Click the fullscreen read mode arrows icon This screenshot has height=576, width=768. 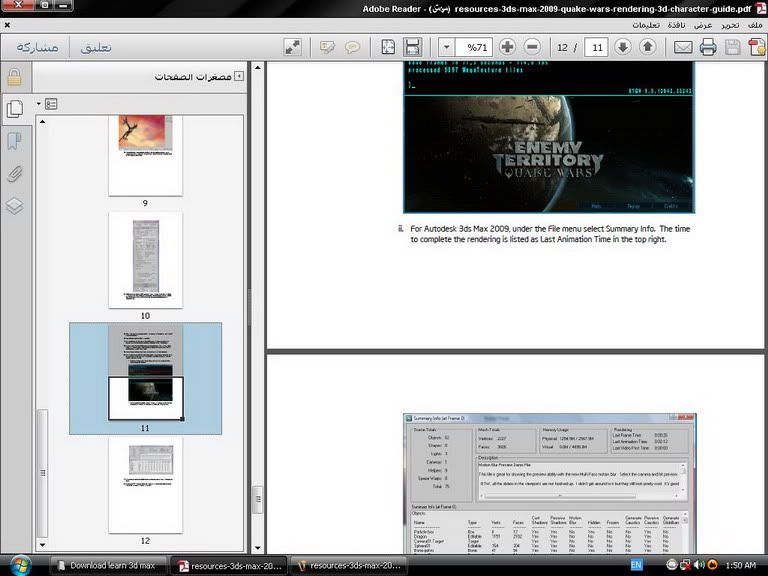pyautogui.click(x=292, y=48)
